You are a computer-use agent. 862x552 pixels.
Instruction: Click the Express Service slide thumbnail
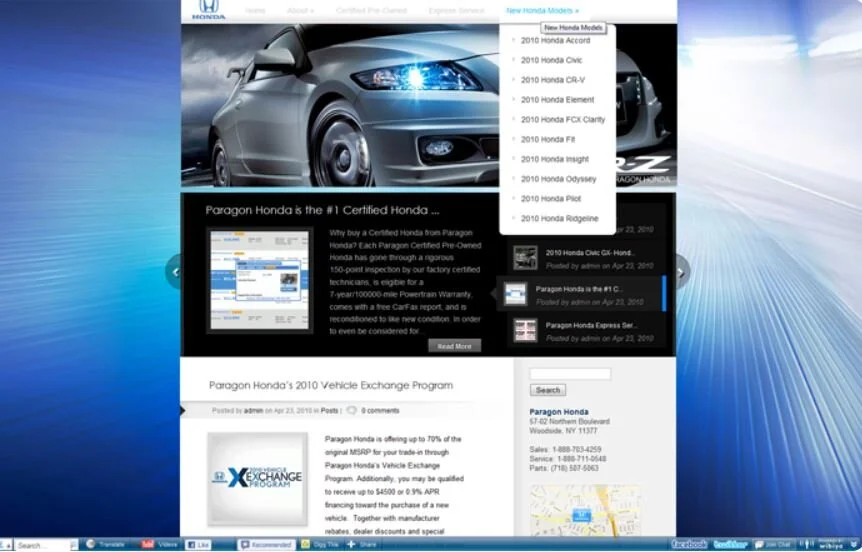[525, 331]
